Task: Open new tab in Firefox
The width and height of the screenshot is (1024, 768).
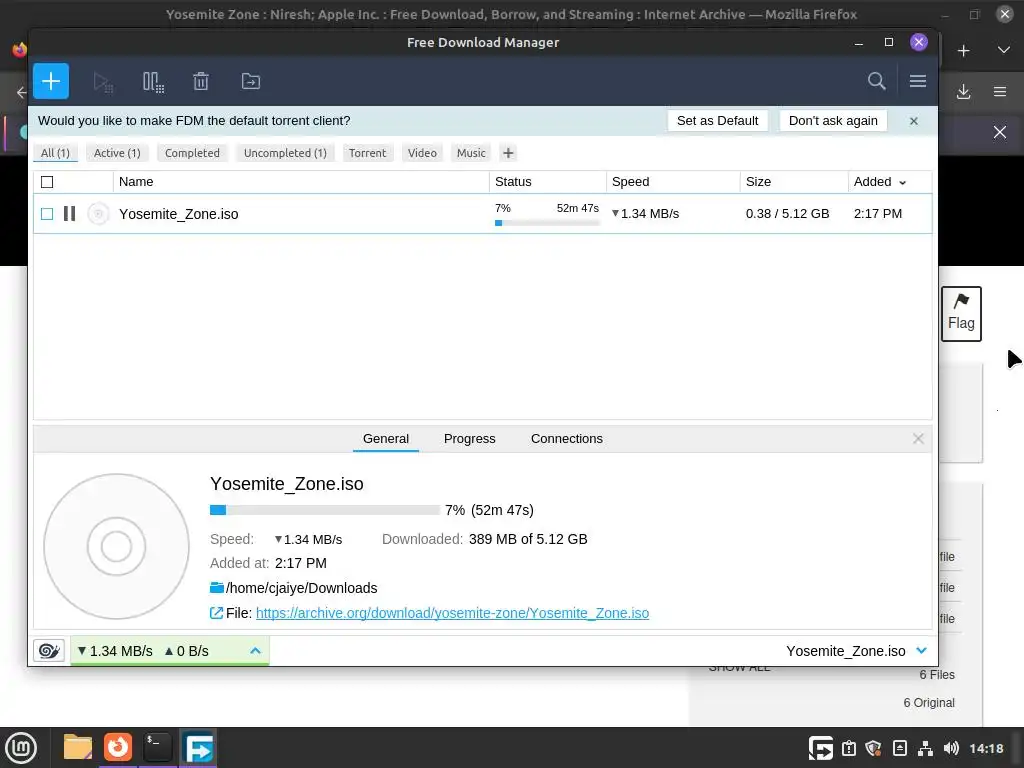Action: coord(963,51)
